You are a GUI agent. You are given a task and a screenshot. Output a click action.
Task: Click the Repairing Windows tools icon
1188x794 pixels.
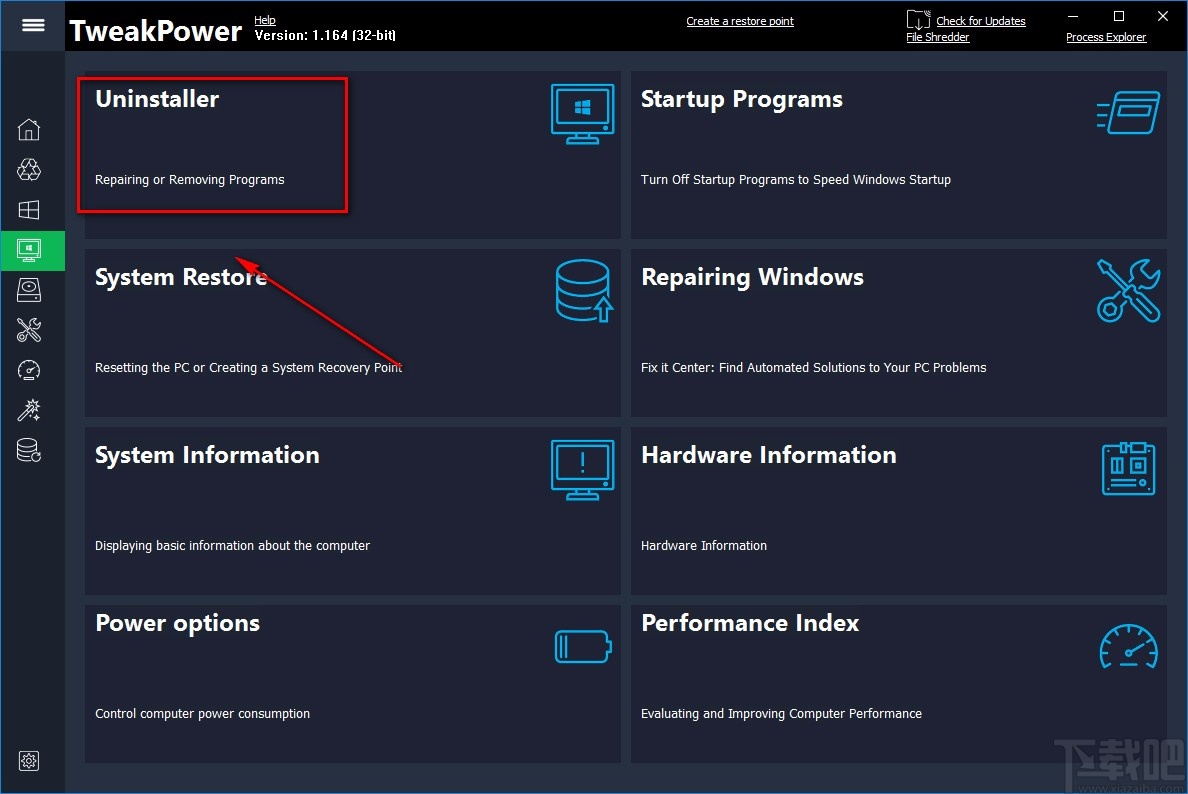pos(1128,291)
